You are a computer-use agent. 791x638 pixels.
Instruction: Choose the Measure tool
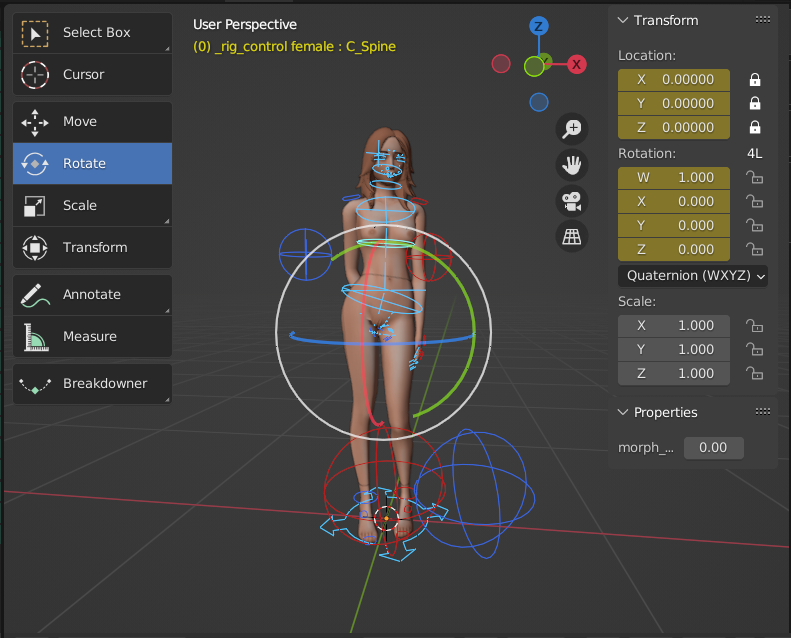pos(92,336)
